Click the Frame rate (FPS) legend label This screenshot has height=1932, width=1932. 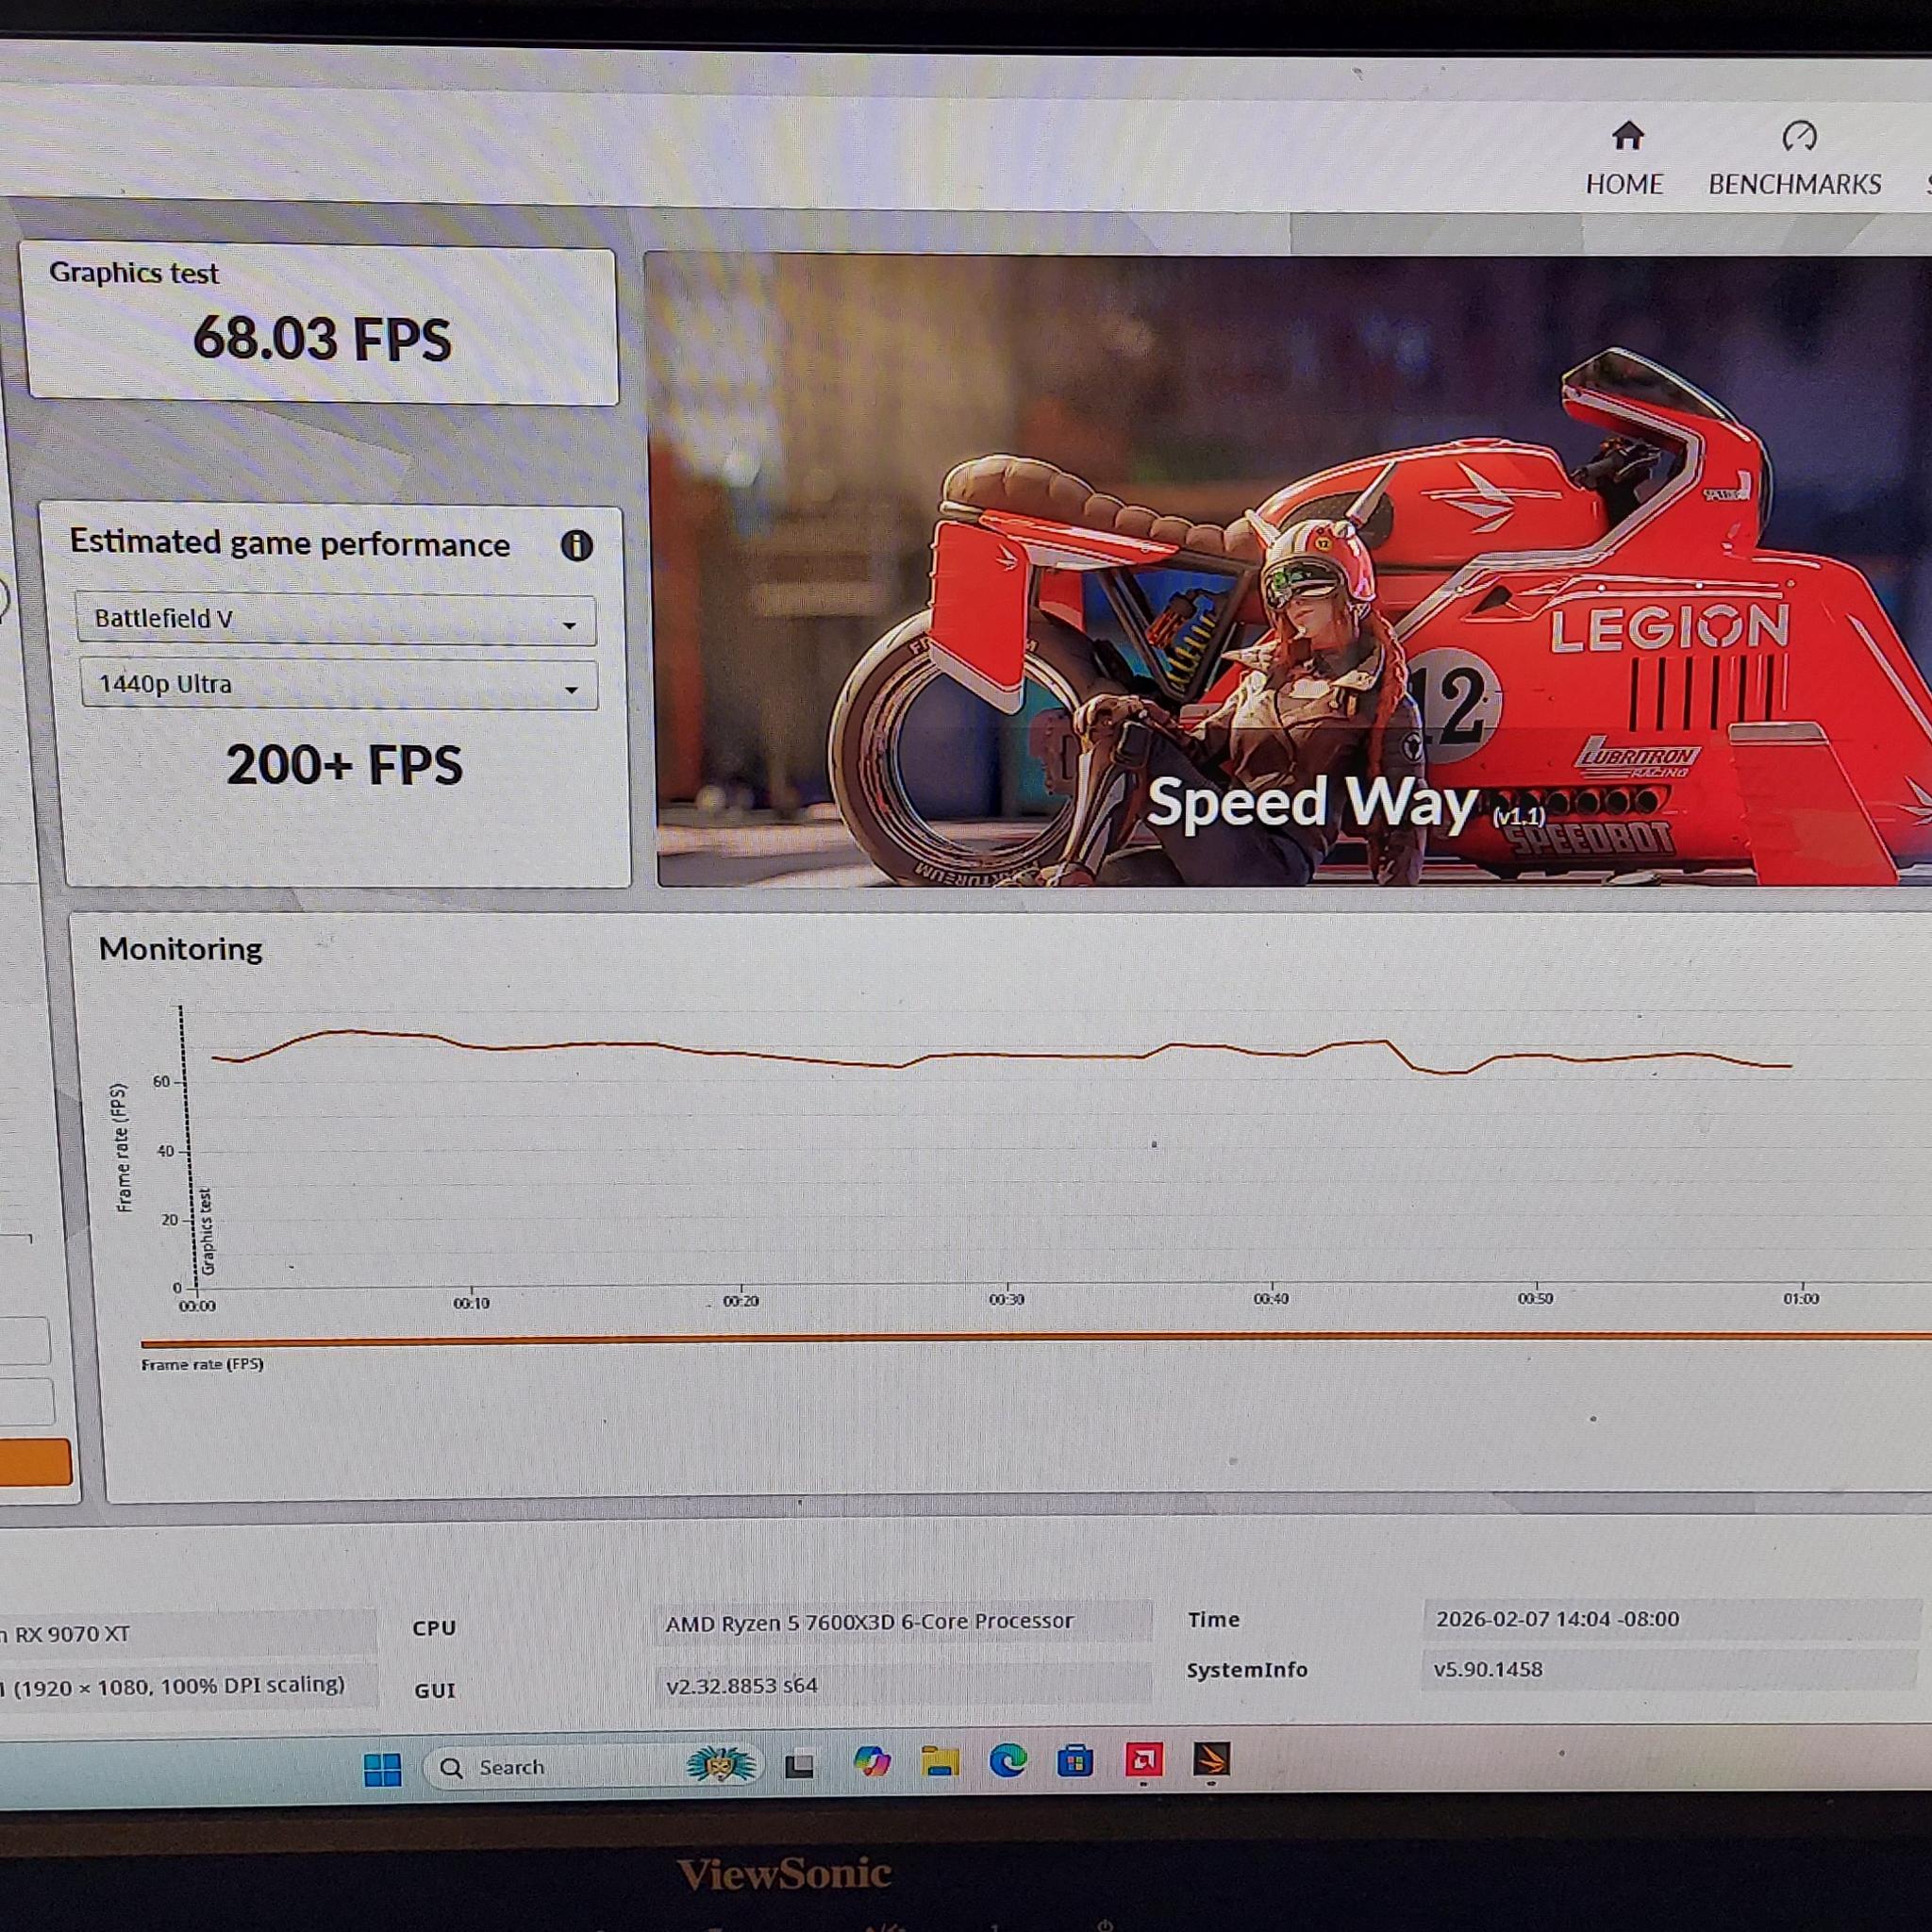[x=202, y=1364]
